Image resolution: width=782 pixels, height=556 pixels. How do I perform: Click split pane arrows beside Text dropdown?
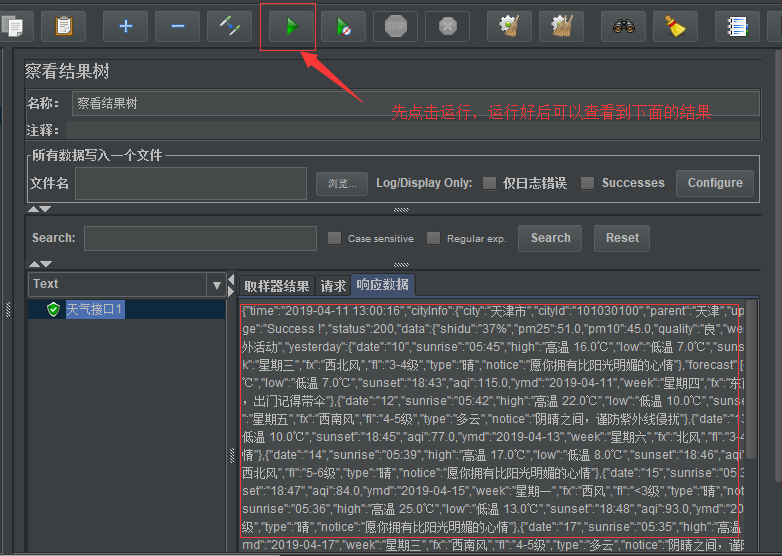pyautogui.click(x=231, y=285)
